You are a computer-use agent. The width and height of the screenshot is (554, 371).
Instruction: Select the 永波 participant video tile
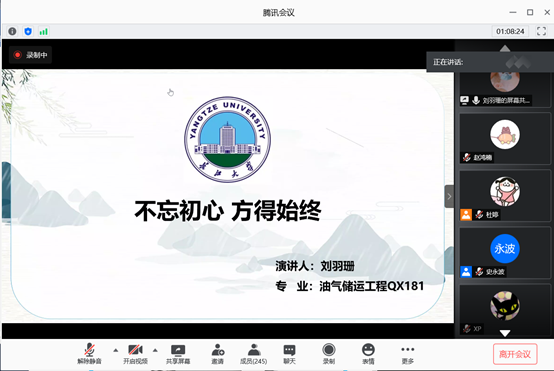click(505, 253)
